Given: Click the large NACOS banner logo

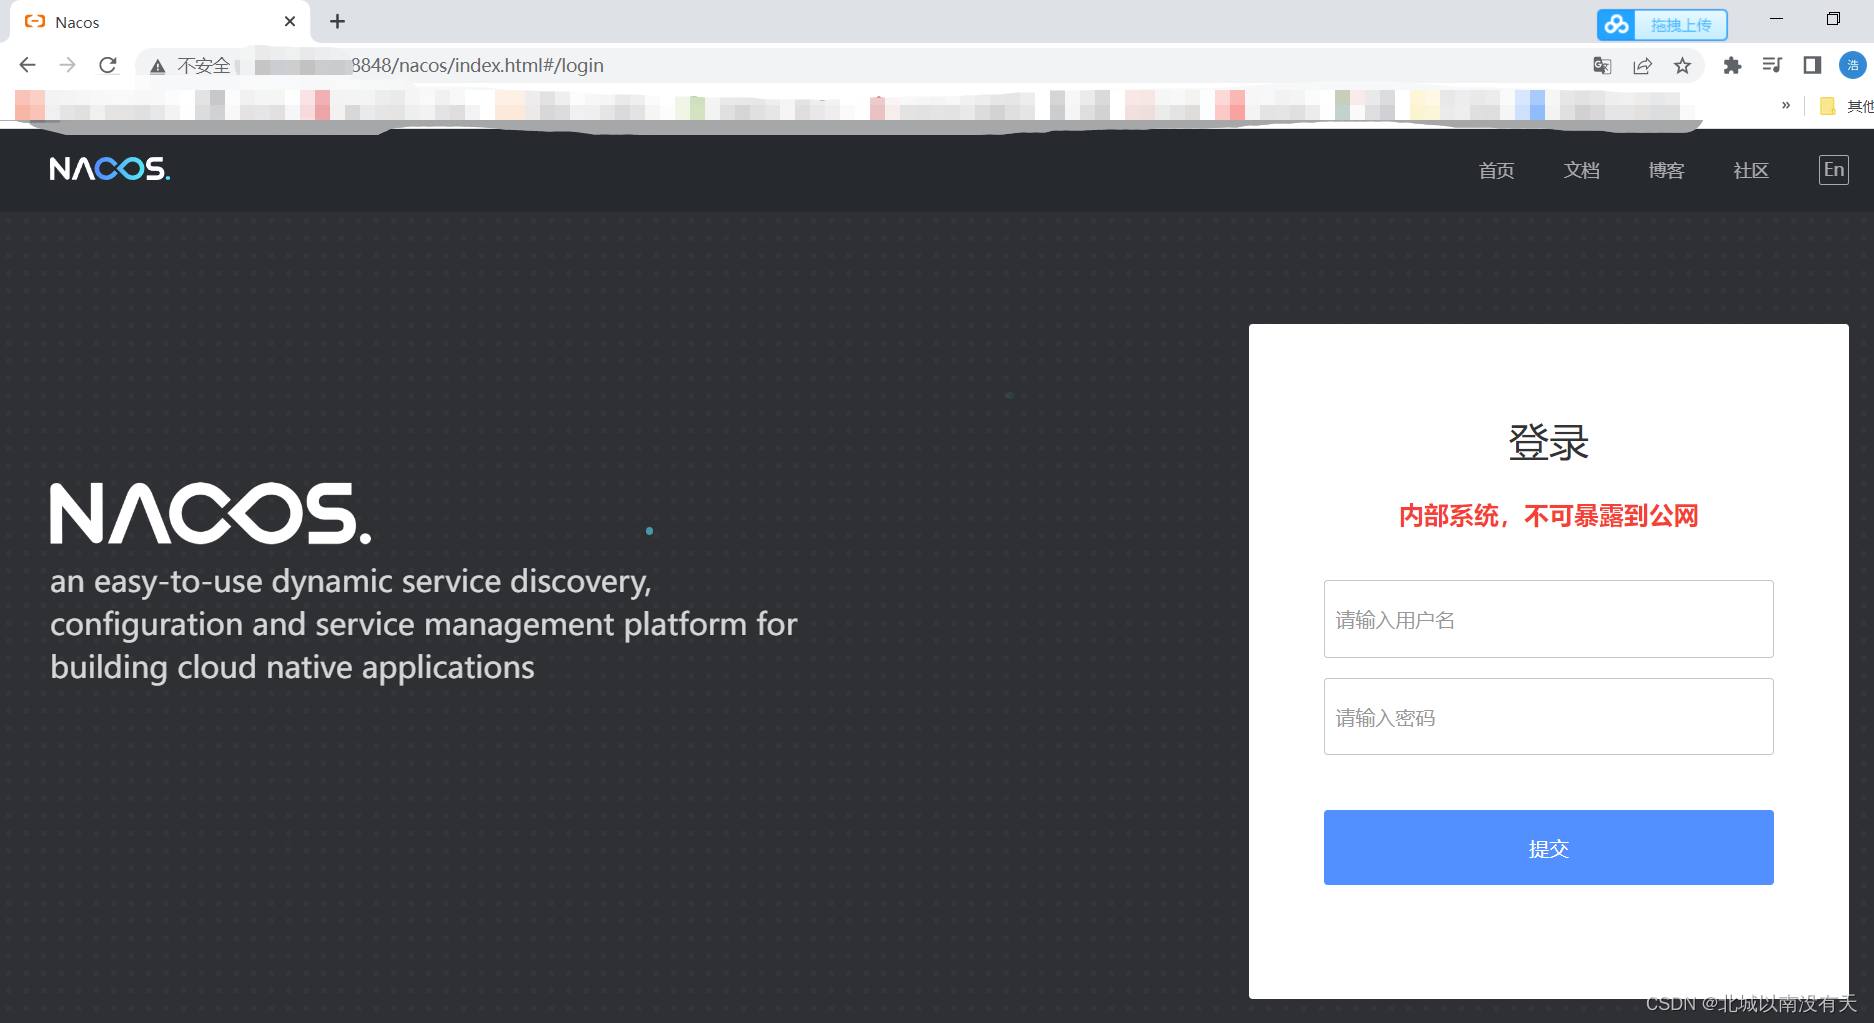Looking at the screenshot, I should point(211,514).
